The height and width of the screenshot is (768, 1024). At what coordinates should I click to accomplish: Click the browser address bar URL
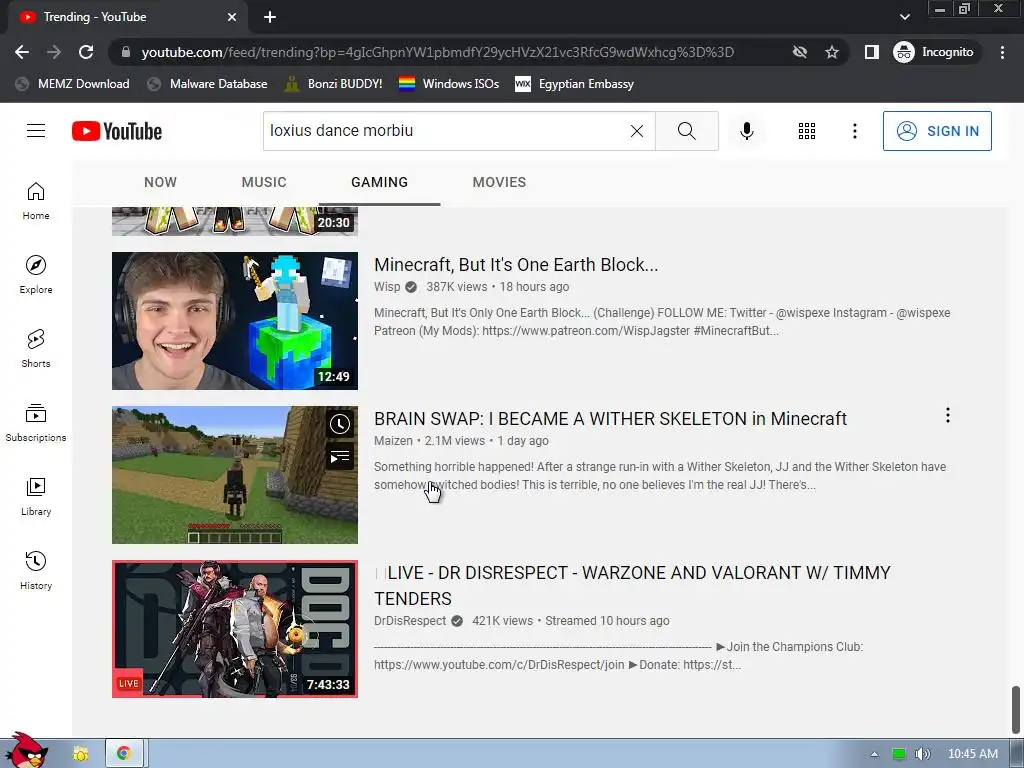[x=438, y=52]
